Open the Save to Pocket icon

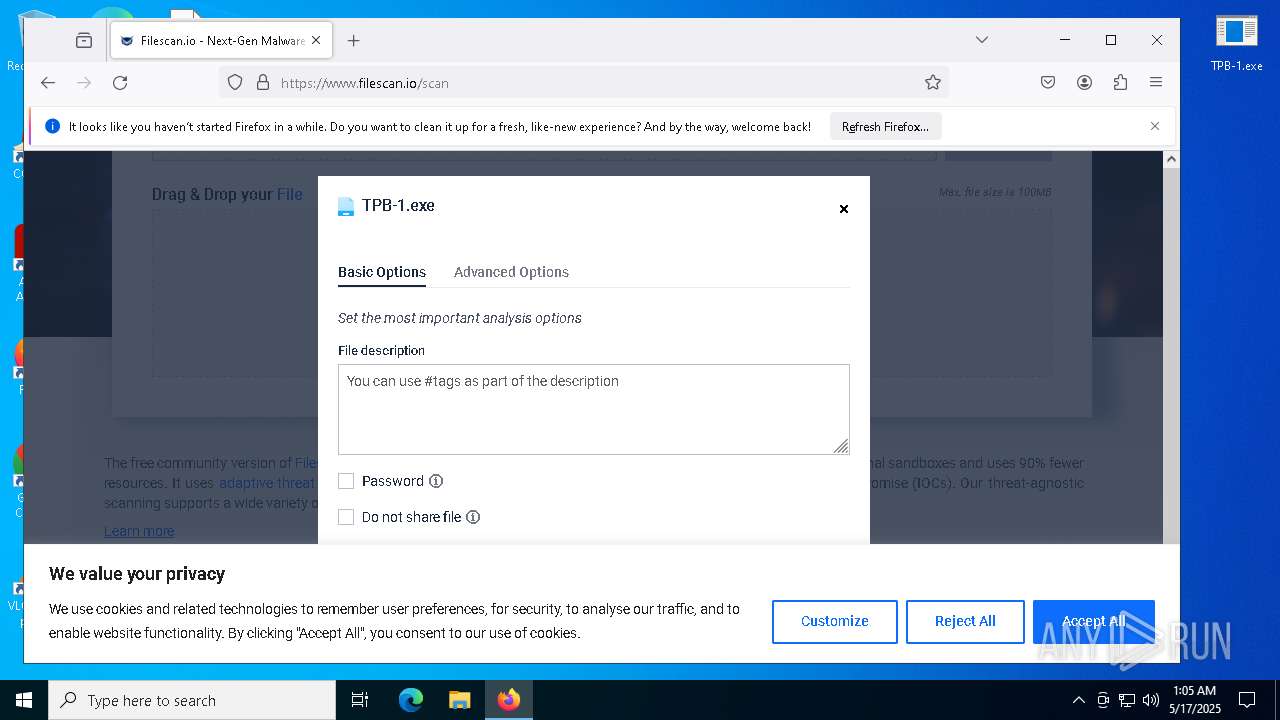tap(1048, 83)
